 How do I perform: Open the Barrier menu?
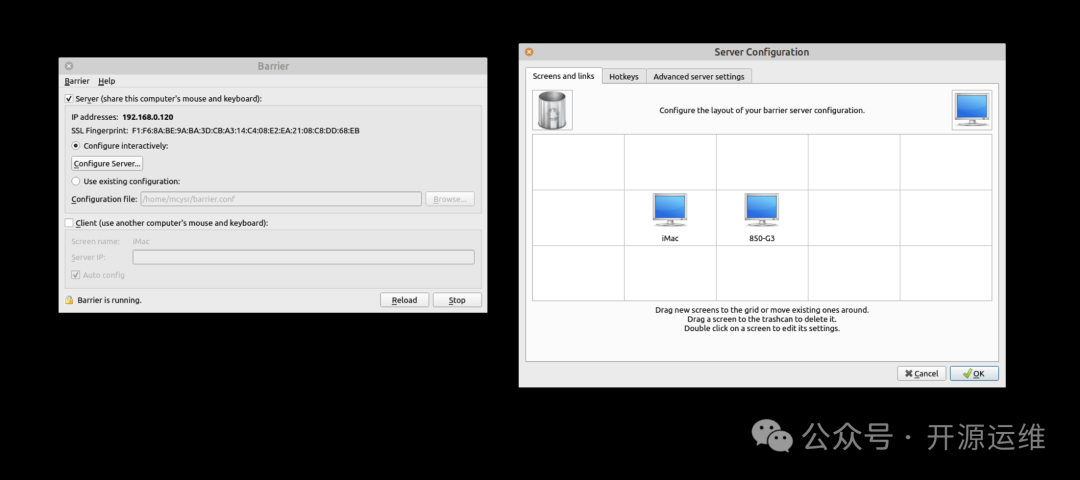point(77,81)
